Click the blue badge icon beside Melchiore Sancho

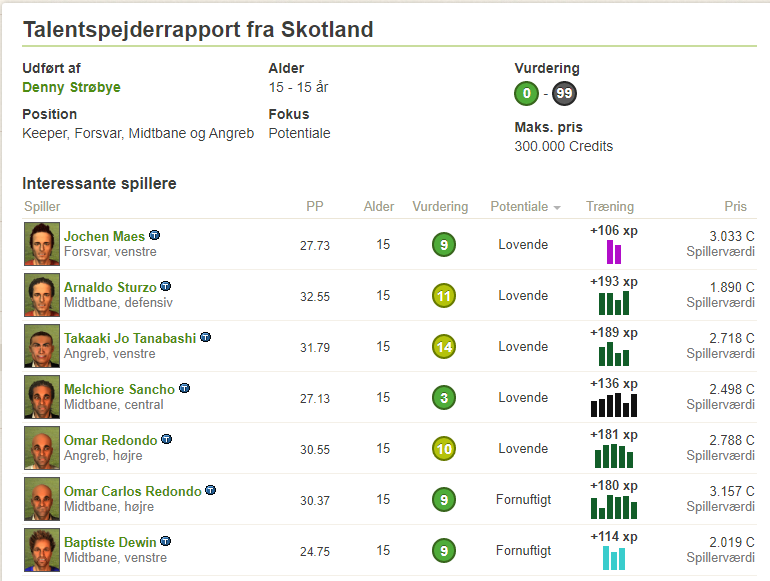(184, 388)
